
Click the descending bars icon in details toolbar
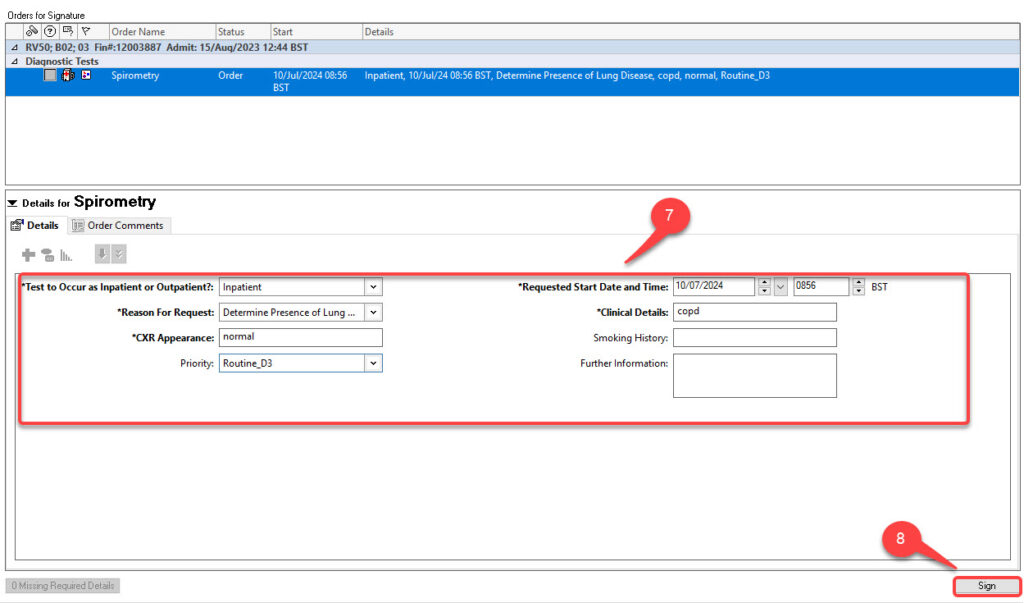tap(66, 255)
